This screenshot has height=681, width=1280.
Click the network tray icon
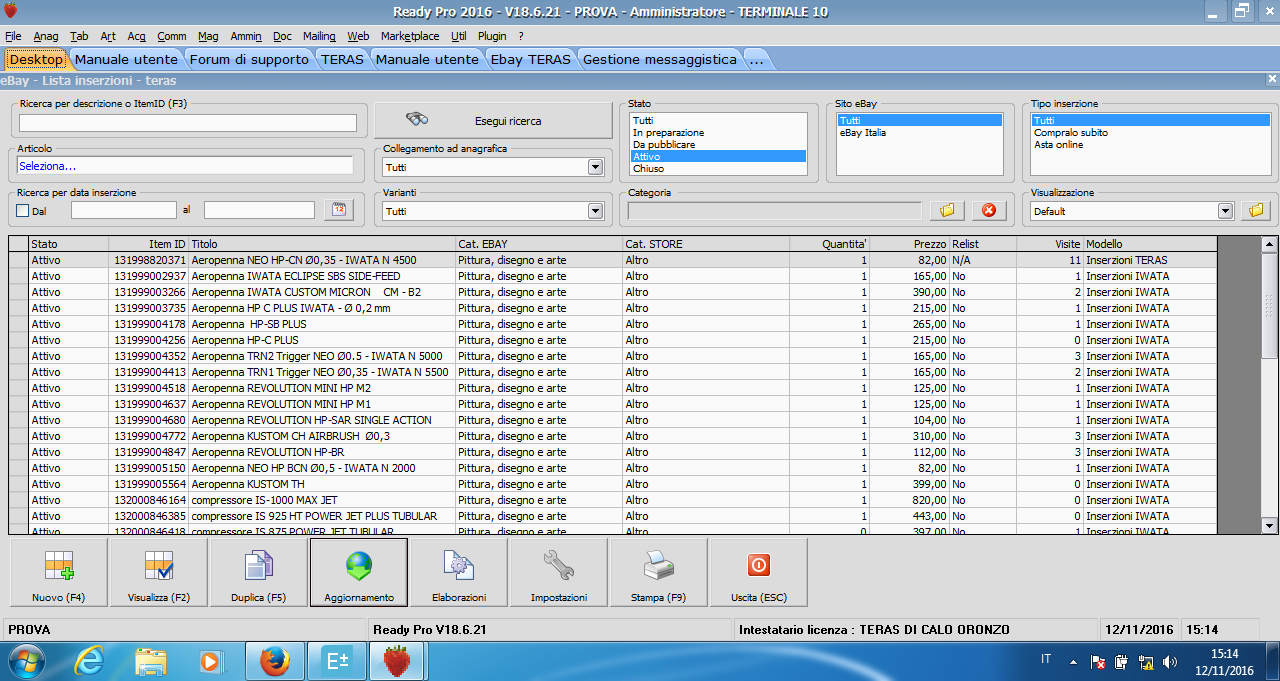point(1145,662)
